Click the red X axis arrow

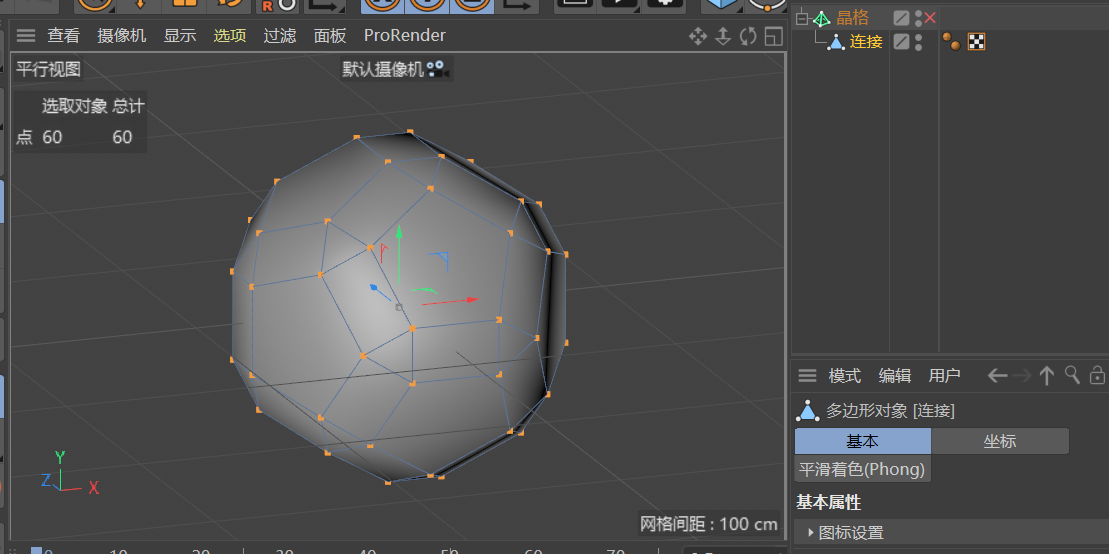coord(470,300)
